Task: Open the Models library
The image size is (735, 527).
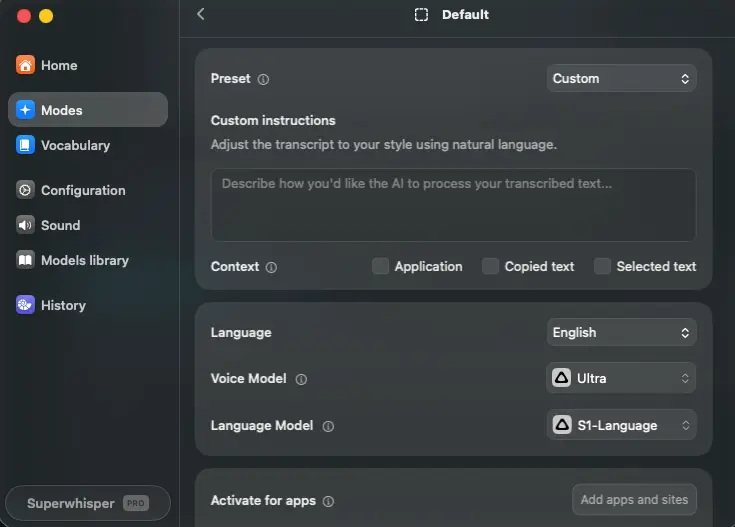Action: click(88, 260)
